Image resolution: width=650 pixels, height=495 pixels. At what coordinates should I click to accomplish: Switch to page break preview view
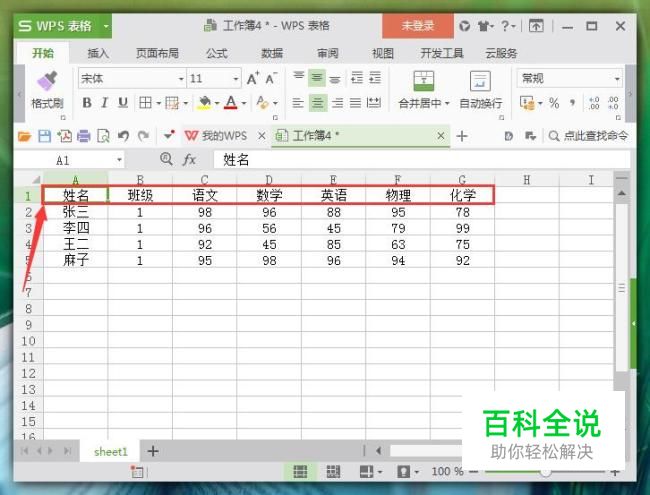coord(333,471)
